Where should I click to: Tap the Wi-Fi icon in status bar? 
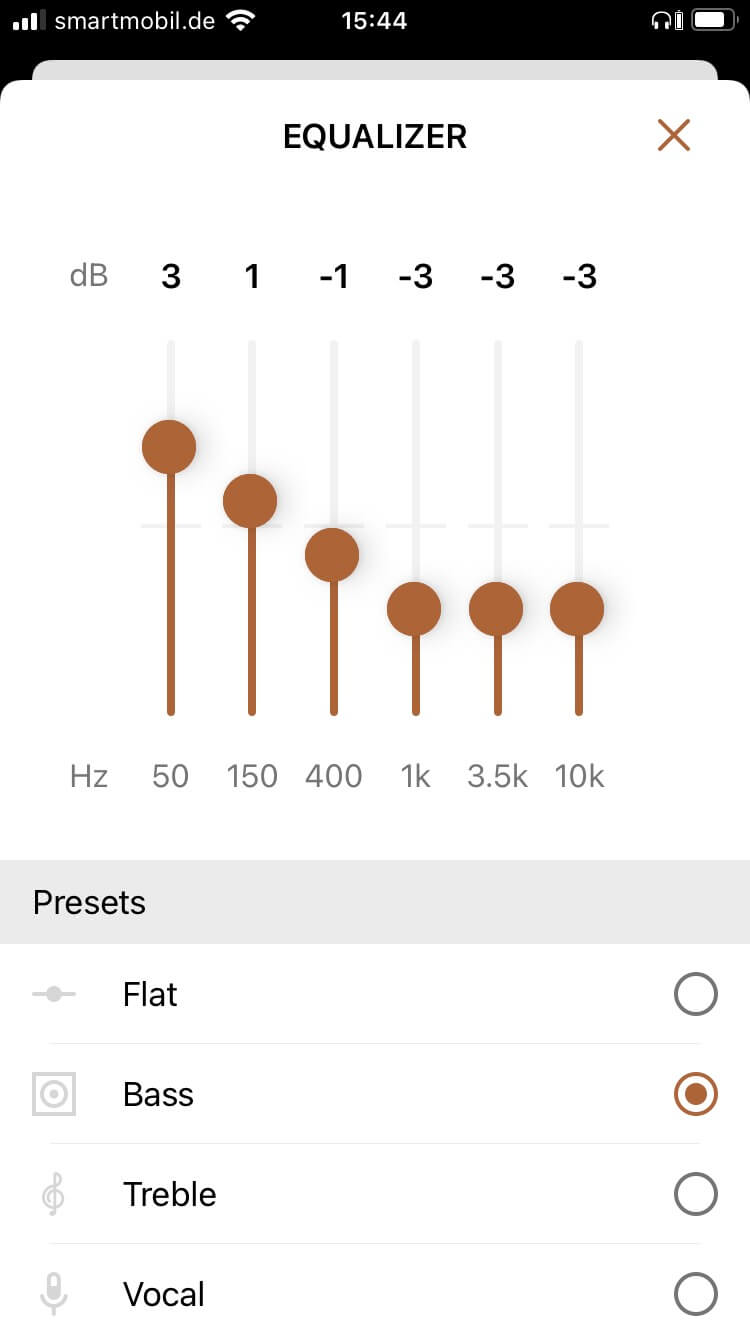point(240,20)
